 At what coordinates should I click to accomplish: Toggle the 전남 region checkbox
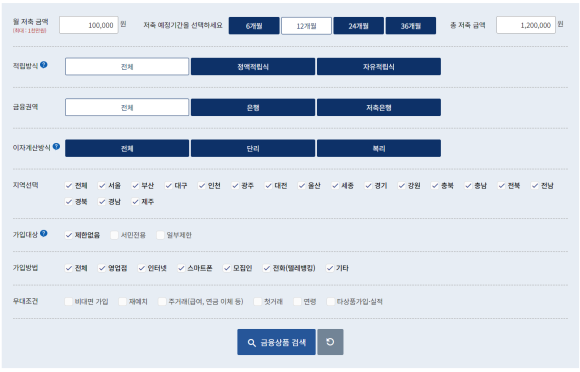click(535, 186)
